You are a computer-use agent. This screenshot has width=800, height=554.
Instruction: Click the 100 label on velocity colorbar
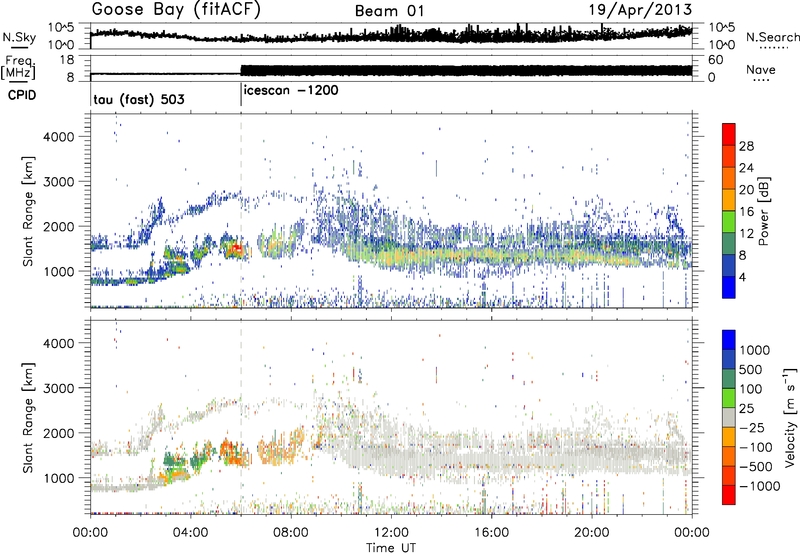click(x=751, y=389)
